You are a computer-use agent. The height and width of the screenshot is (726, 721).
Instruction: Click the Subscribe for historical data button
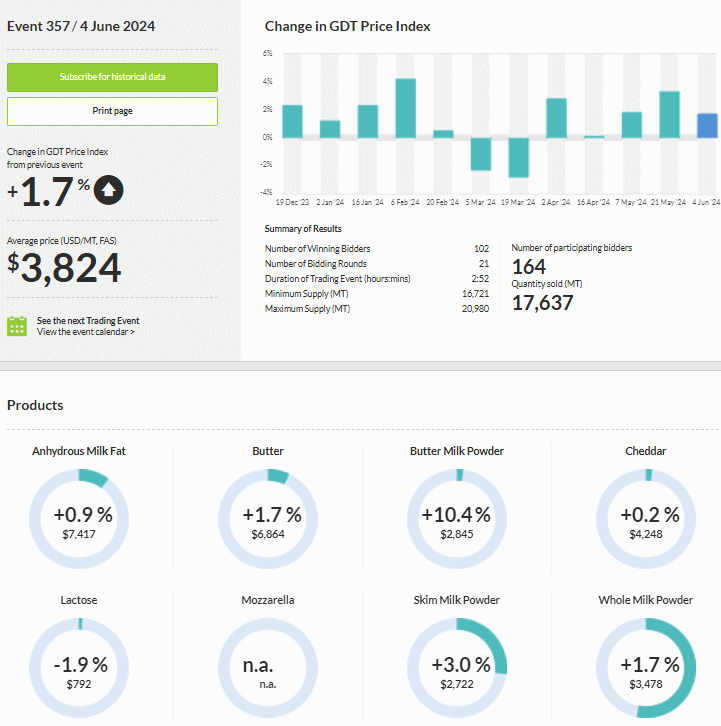(x=112, y=77)
